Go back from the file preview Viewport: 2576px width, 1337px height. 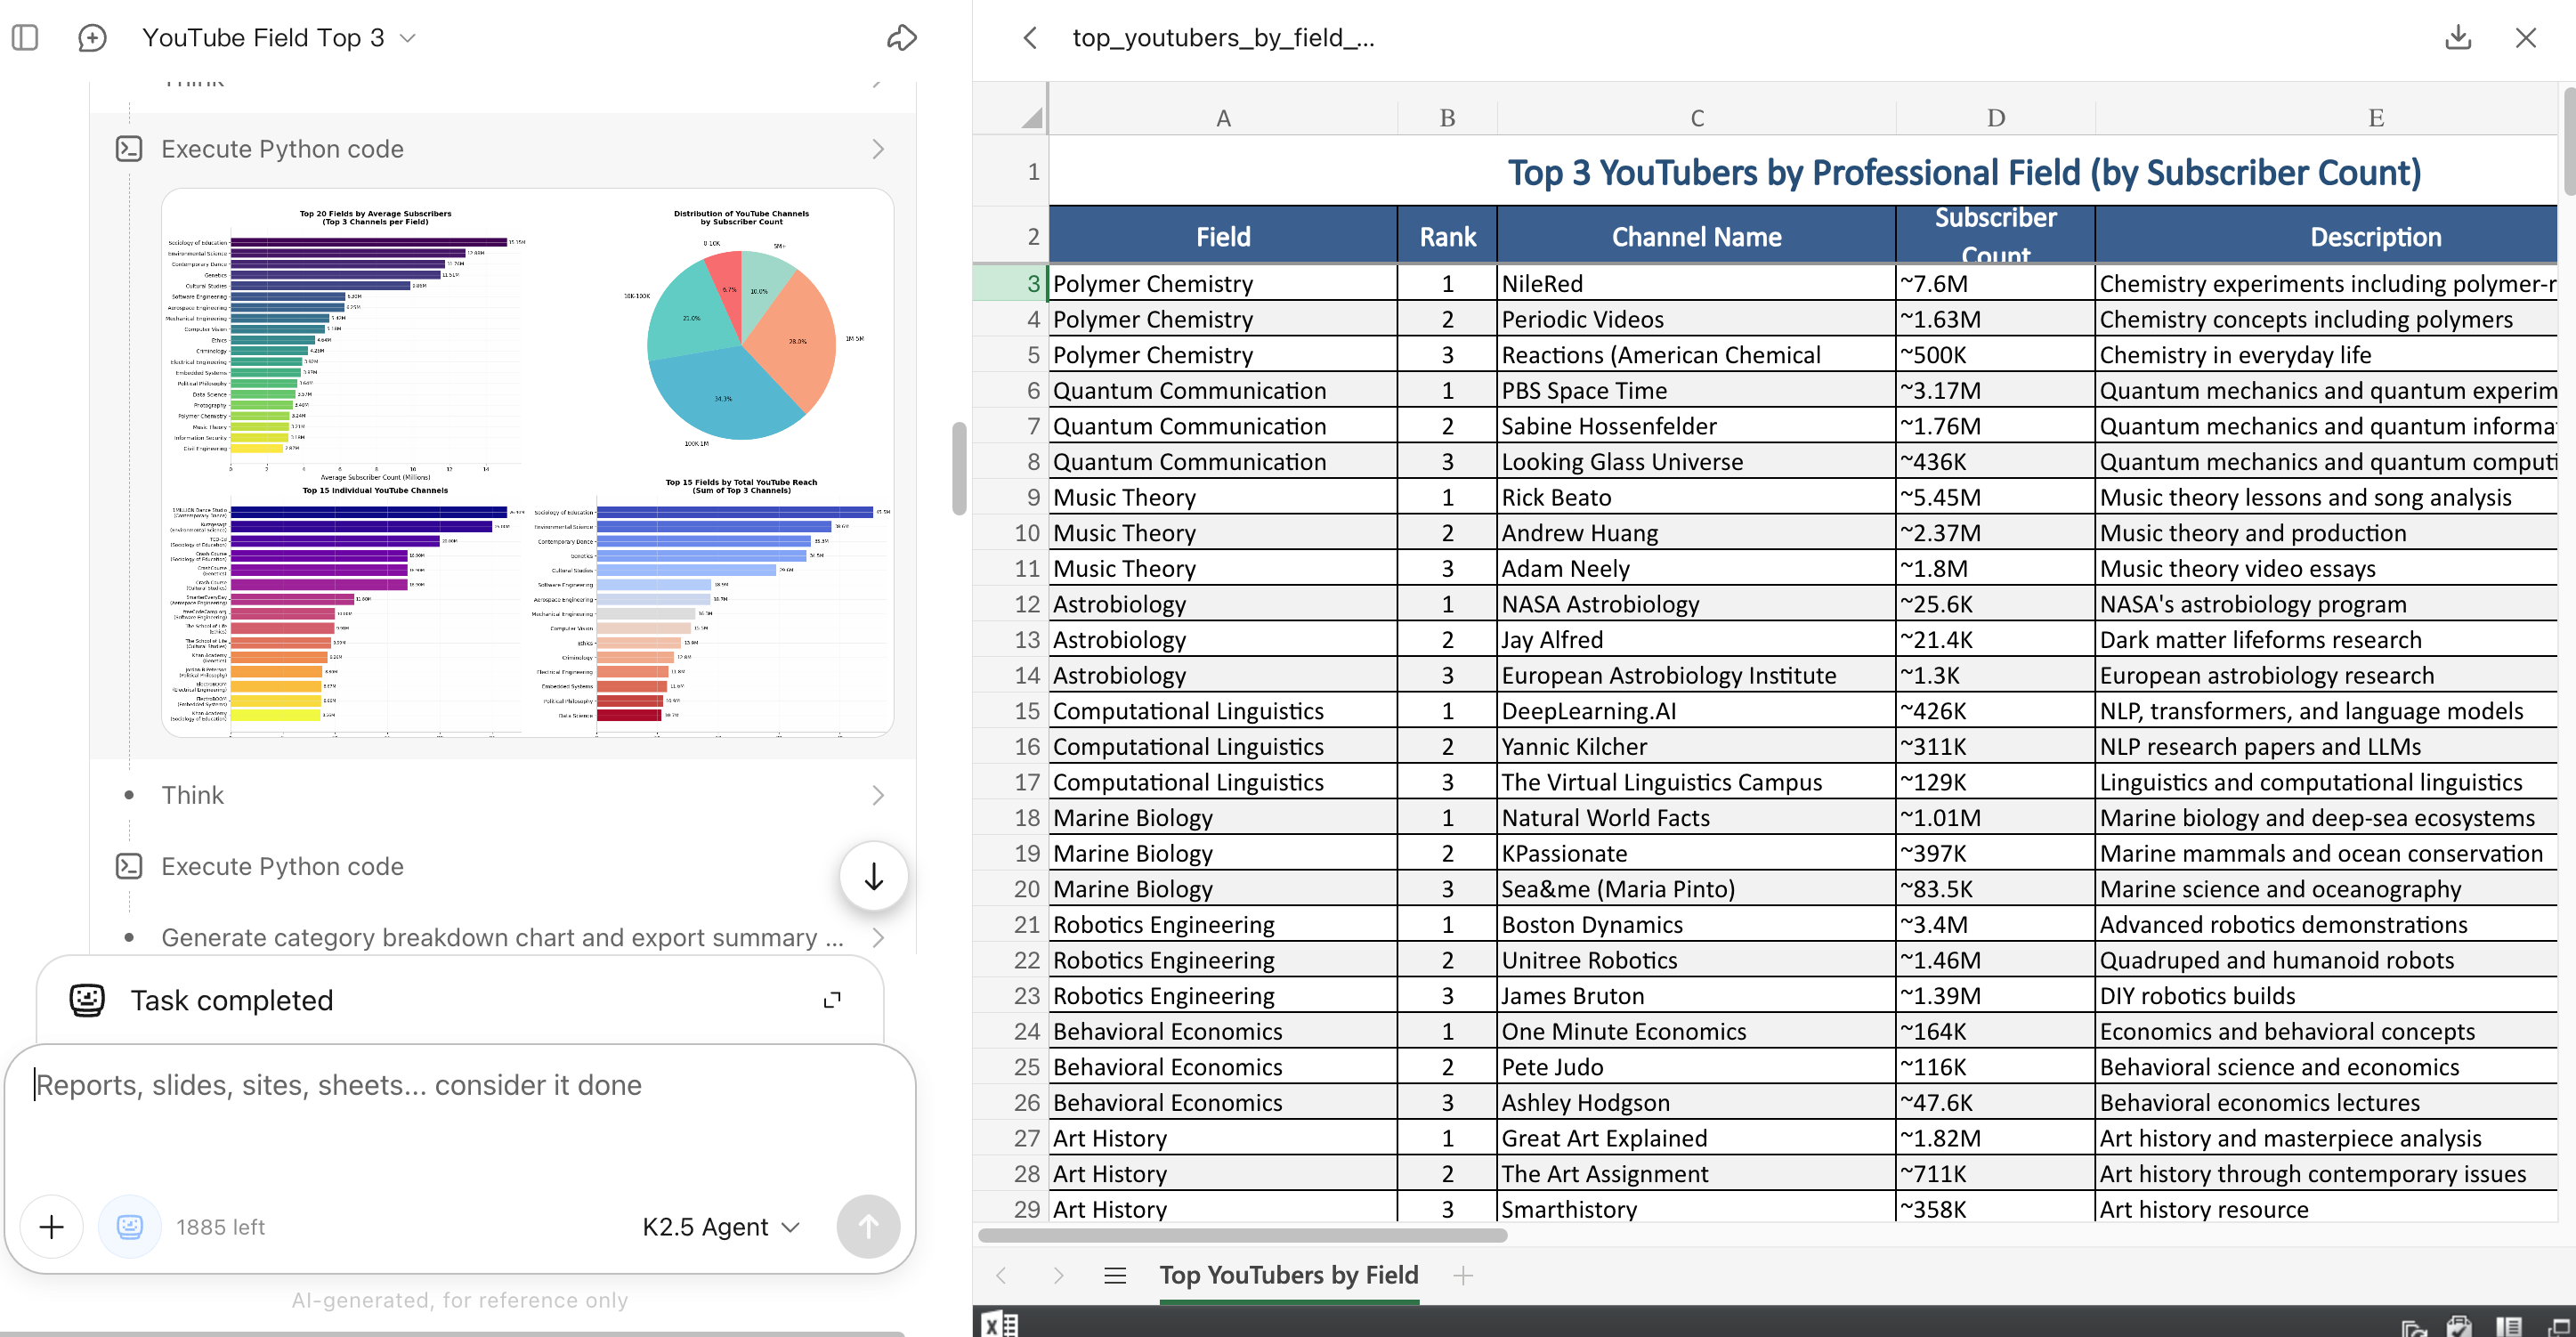point(1030,38)
